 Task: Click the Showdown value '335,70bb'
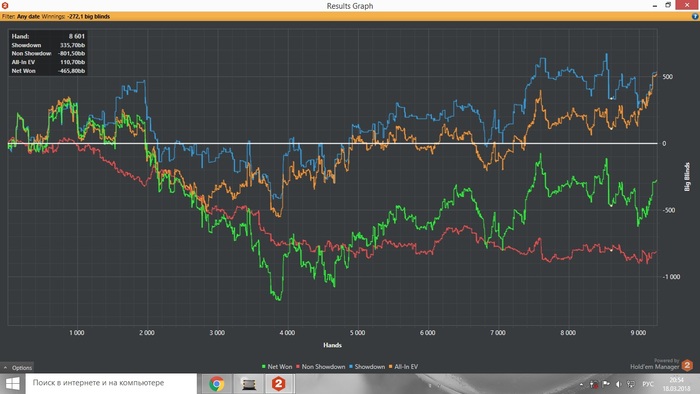72,45
